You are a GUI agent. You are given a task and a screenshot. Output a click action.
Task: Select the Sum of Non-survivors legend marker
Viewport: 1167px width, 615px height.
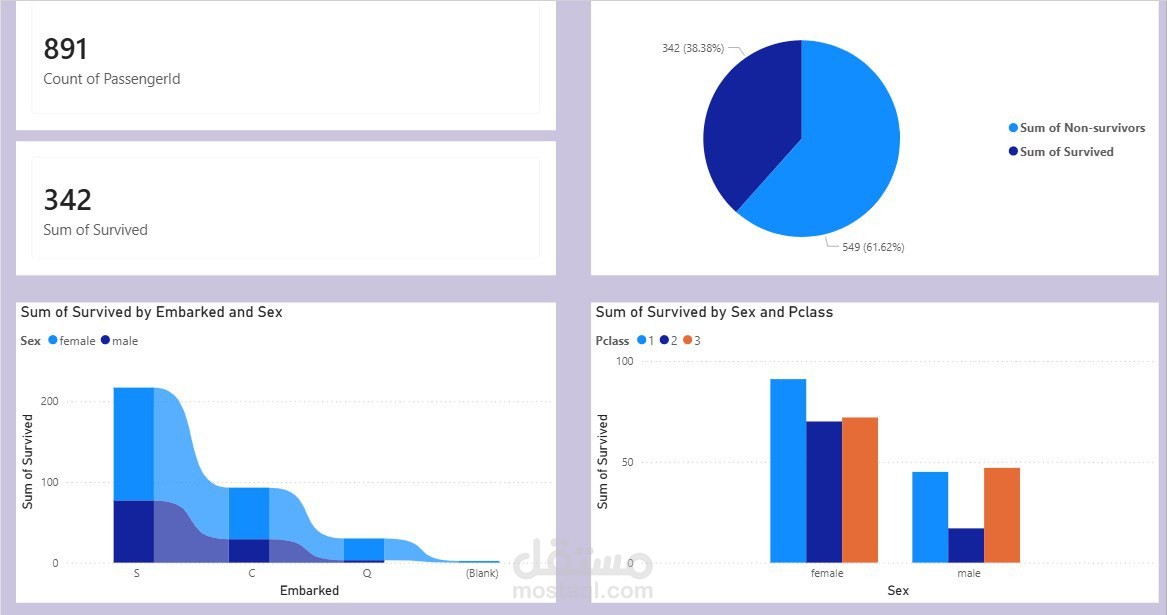click(x=1012, y=127)
